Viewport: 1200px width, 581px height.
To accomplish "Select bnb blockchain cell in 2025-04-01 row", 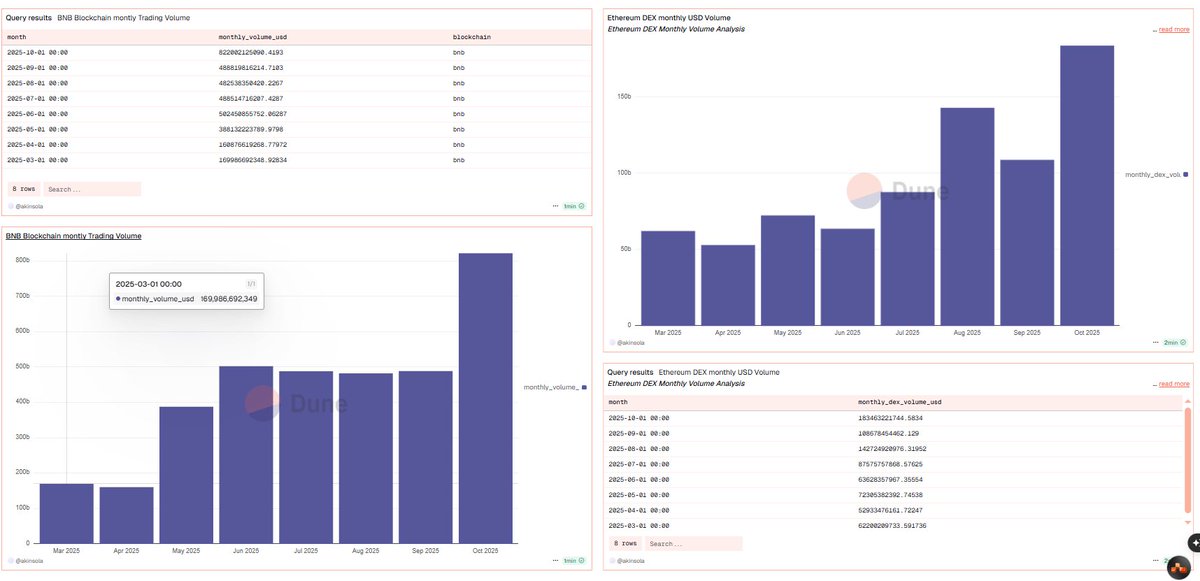I will coord(459,144).
